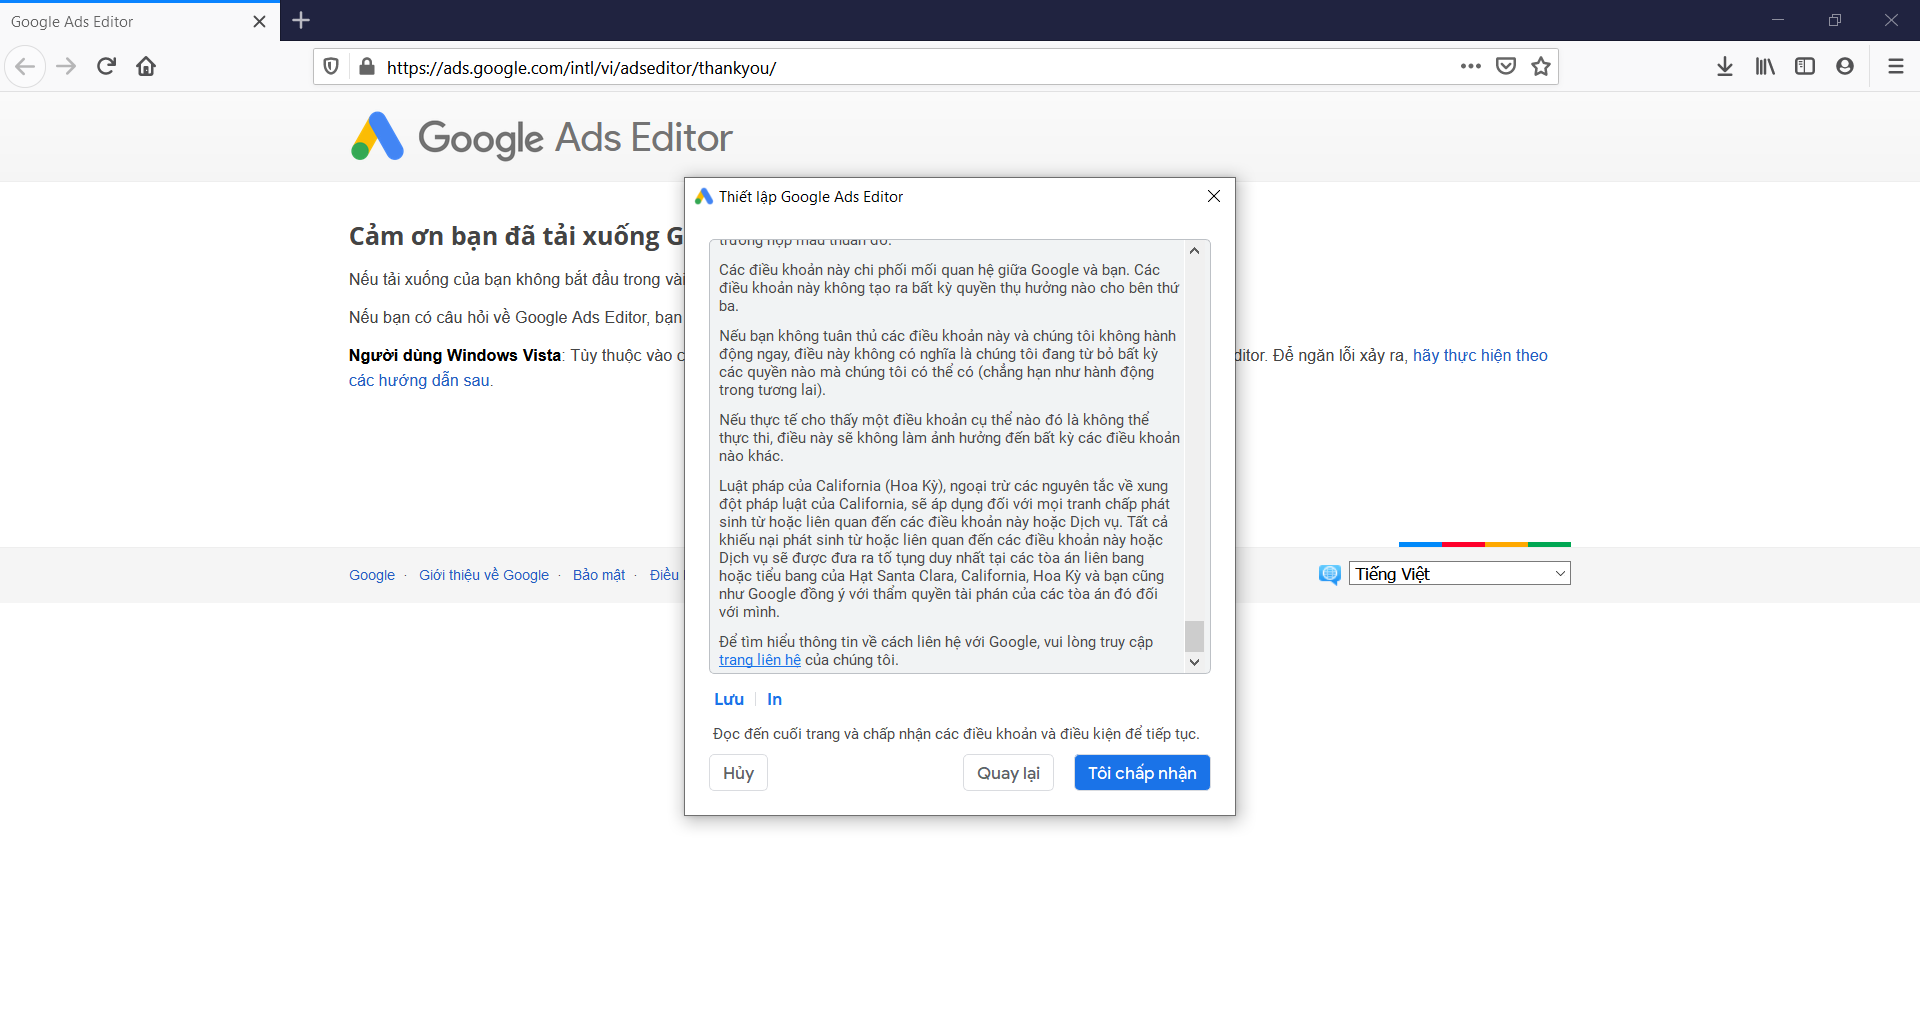
Task: Click the terms scrollbar down arrow
Action: coord(1194,662)
